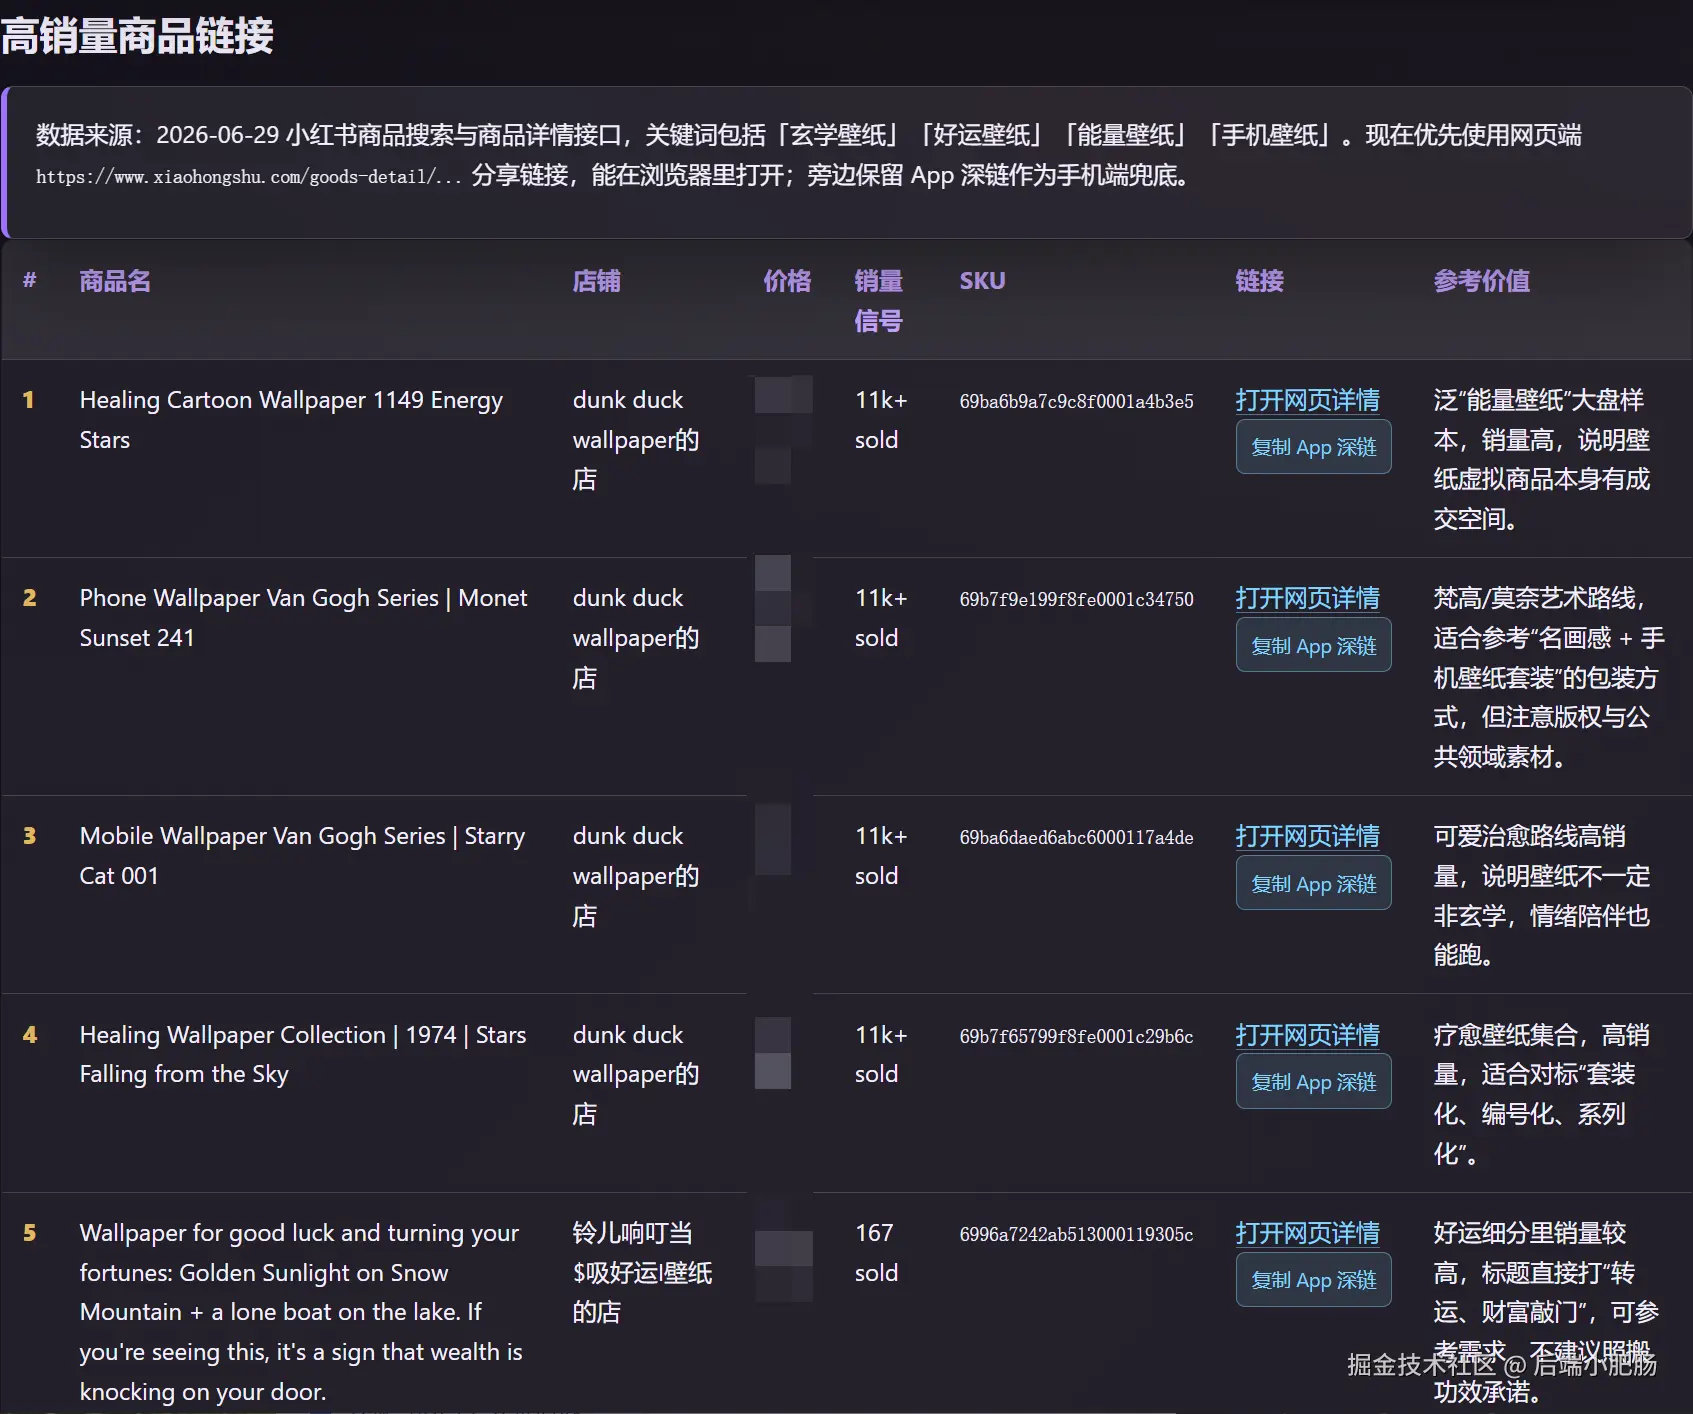Click product name Wallpaper for good luck
Image resolution: width=1693 pixels, height=1414 pixels.
click(301, 1312)
